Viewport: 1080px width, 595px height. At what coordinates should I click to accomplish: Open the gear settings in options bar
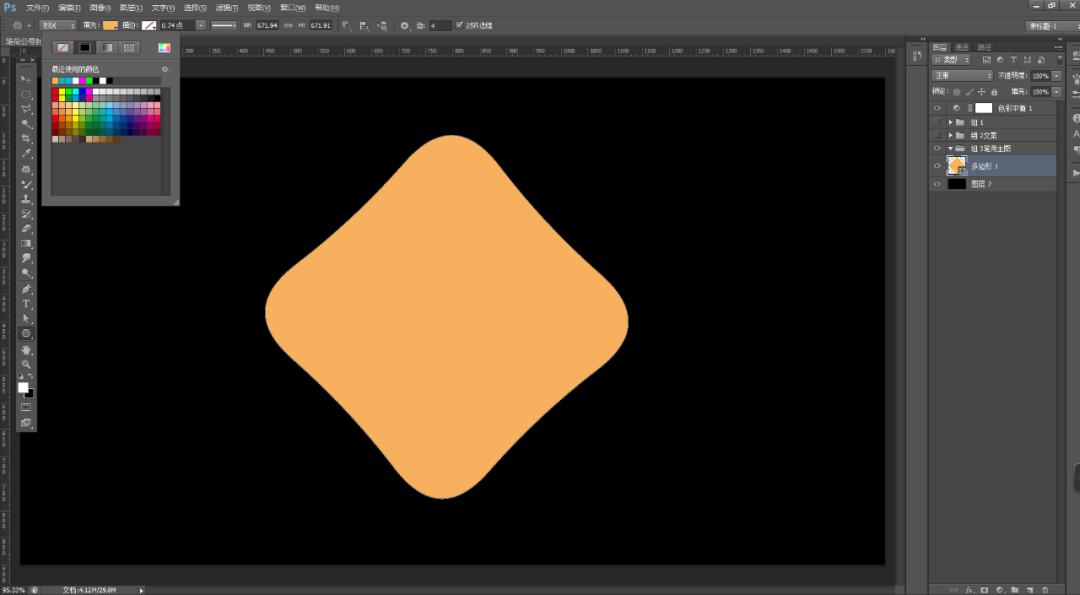(404, 25)
